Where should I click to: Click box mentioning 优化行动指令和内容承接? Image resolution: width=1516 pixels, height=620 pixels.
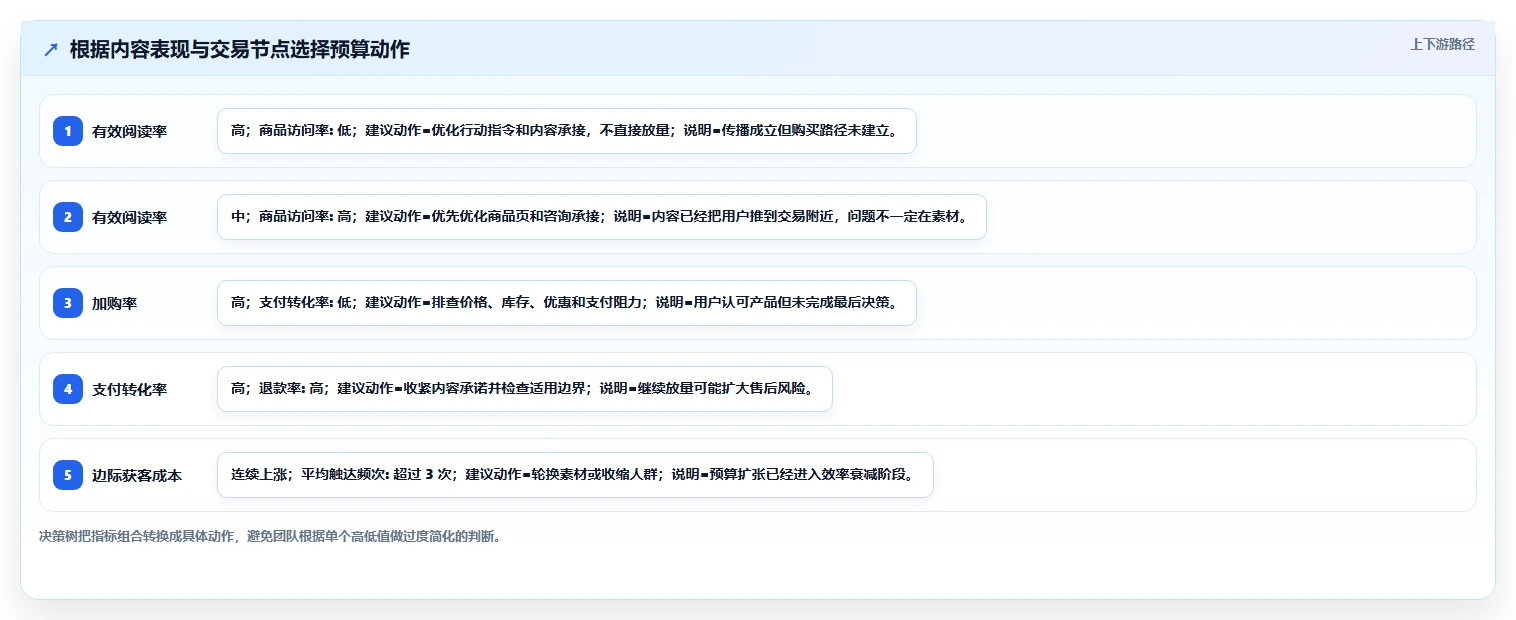coord(567,131)
